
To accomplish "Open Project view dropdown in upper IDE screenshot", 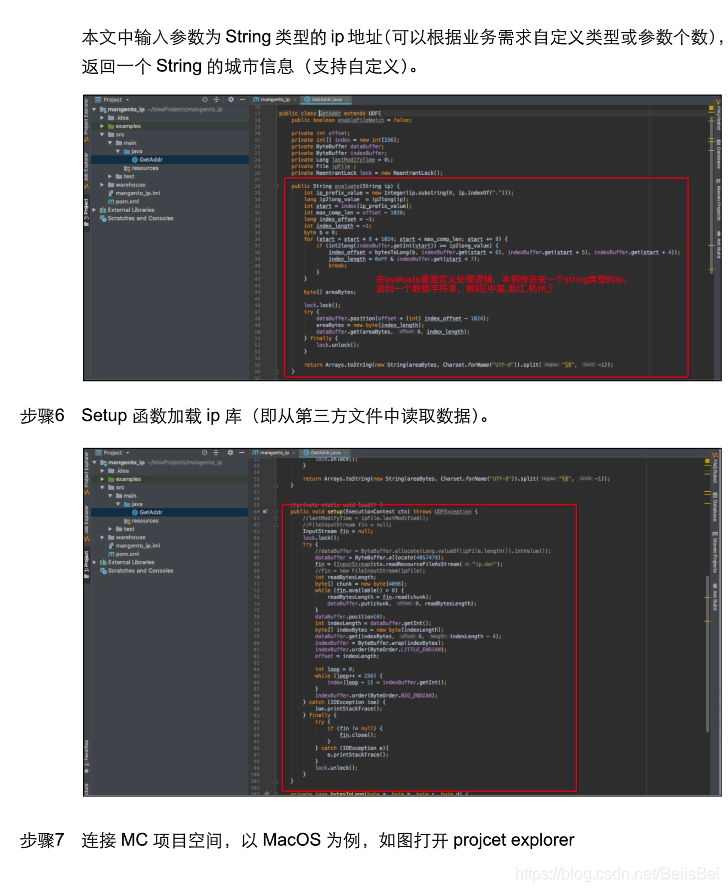I will 112,100.
